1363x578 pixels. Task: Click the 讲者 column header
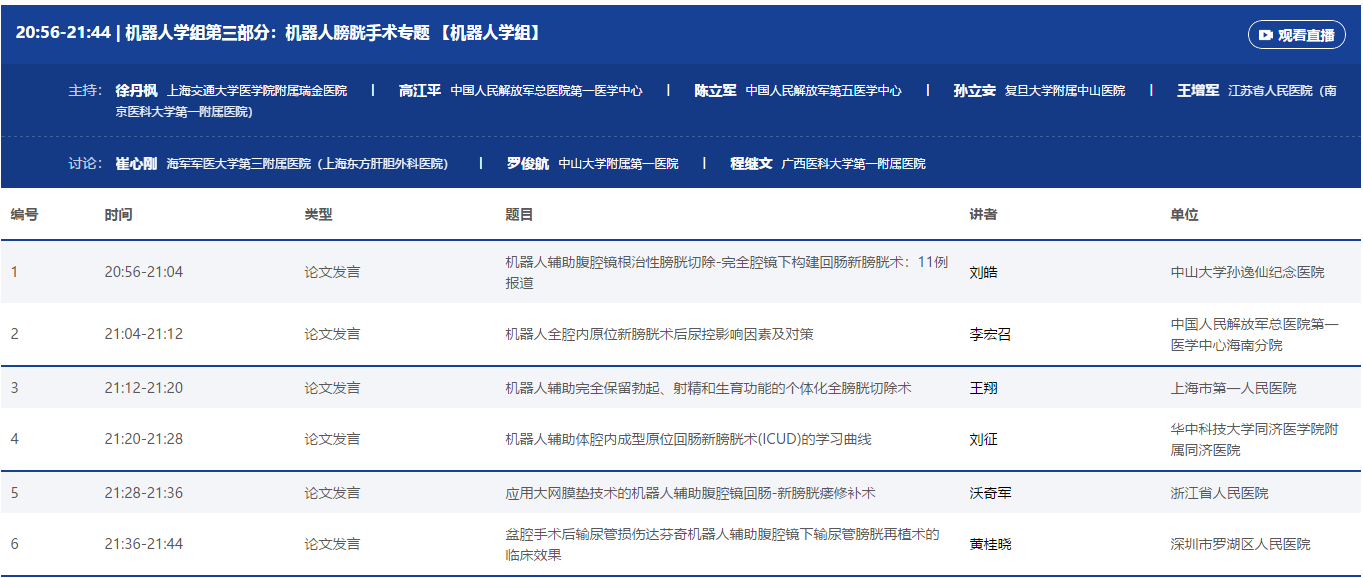click(x=983, y=215)
